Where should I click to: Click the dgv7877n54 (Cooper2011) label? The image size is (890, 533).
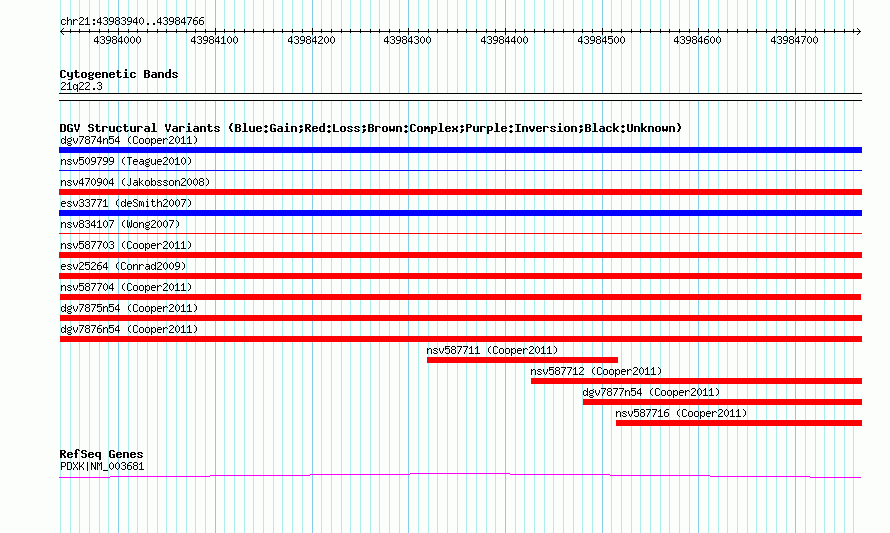651,392
